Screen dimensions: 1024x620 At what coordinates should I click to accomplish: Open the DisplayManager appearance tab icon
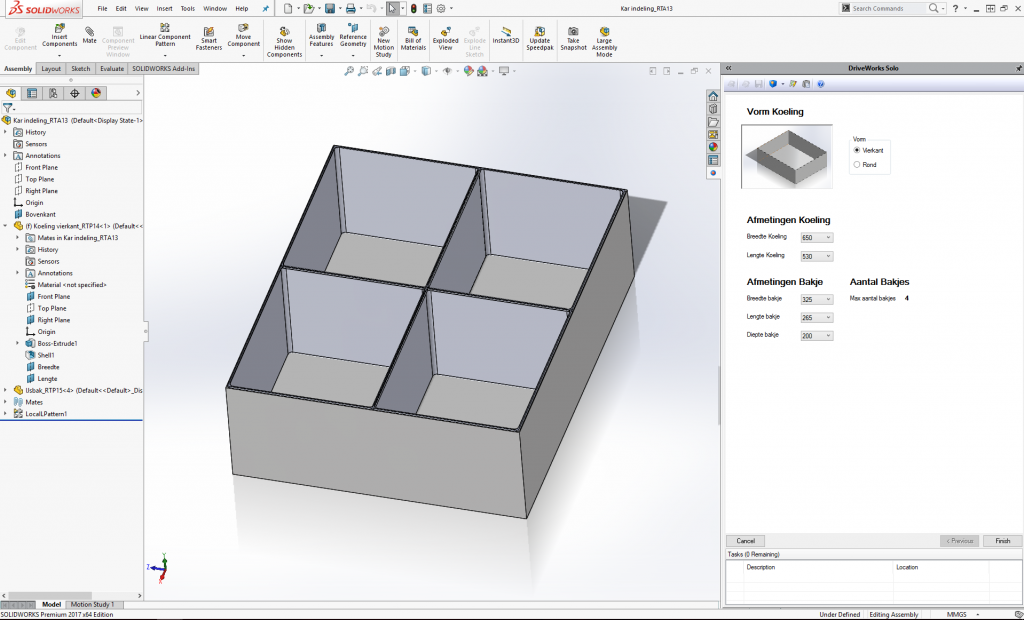click(x=96, y=93)
